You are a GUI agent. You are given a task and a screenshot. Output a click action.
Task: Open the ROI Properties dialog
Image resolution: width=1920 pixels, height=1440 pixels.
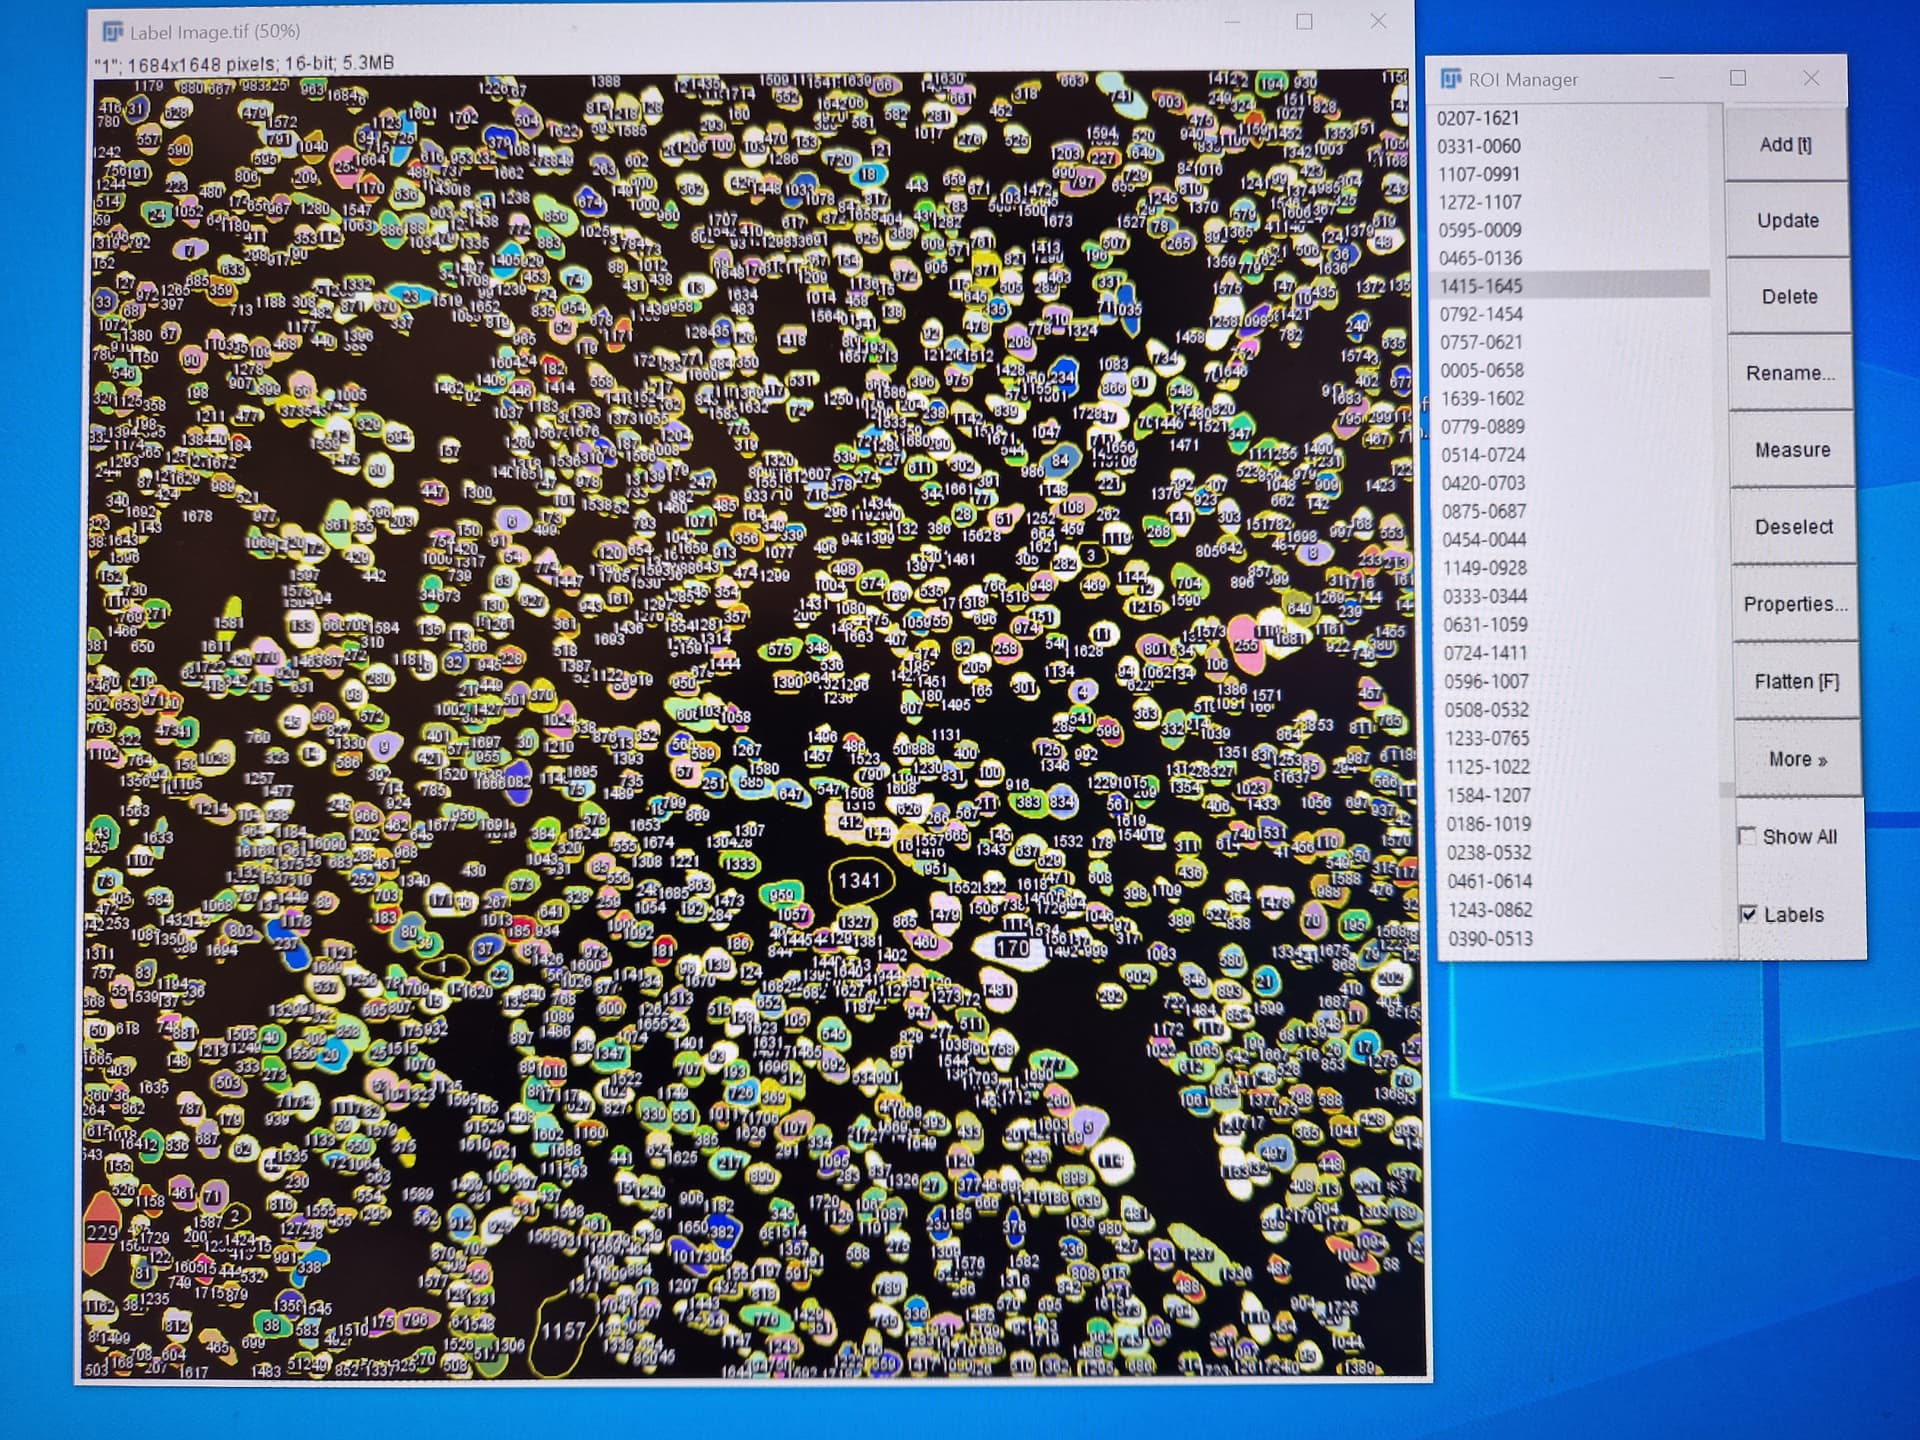(1796, 604)
